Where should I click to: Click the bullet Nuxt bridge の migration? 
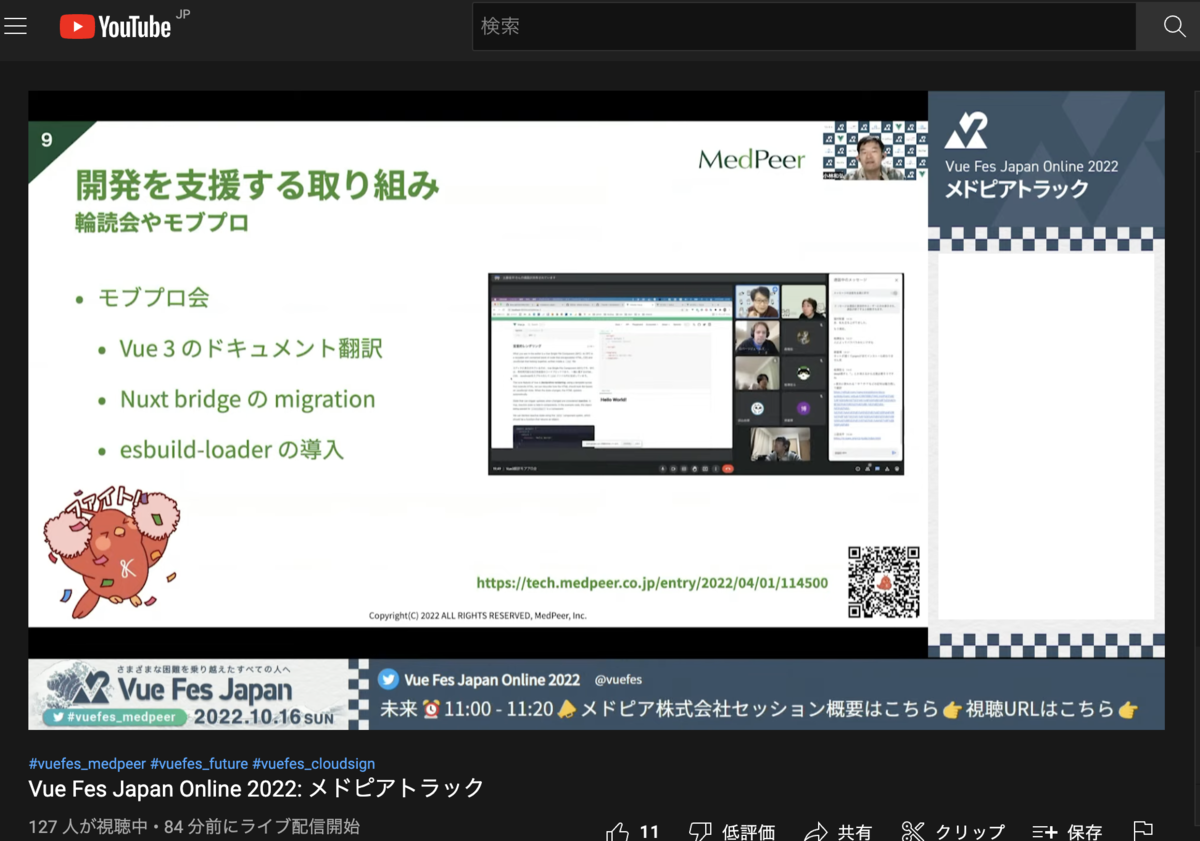coord(247,399)
